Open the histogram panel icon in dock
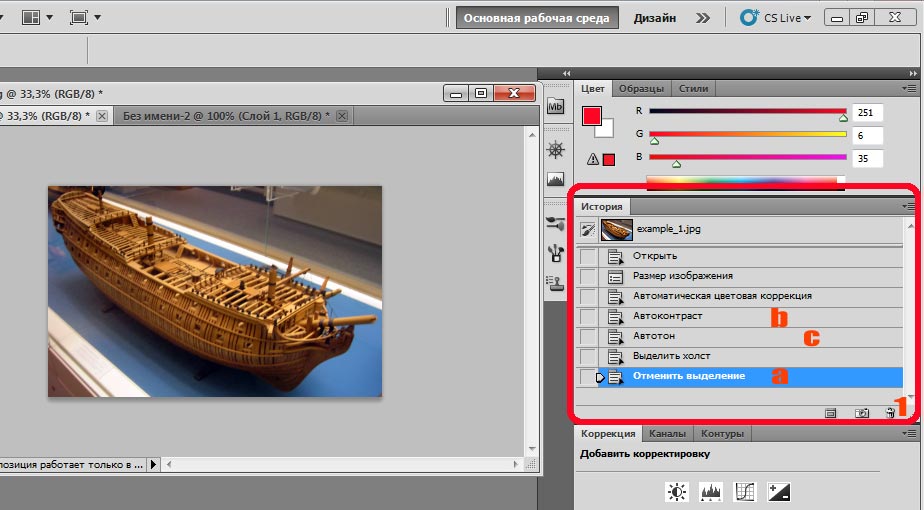The height and width of the screenshot is (510, 924). pos(556,180)
